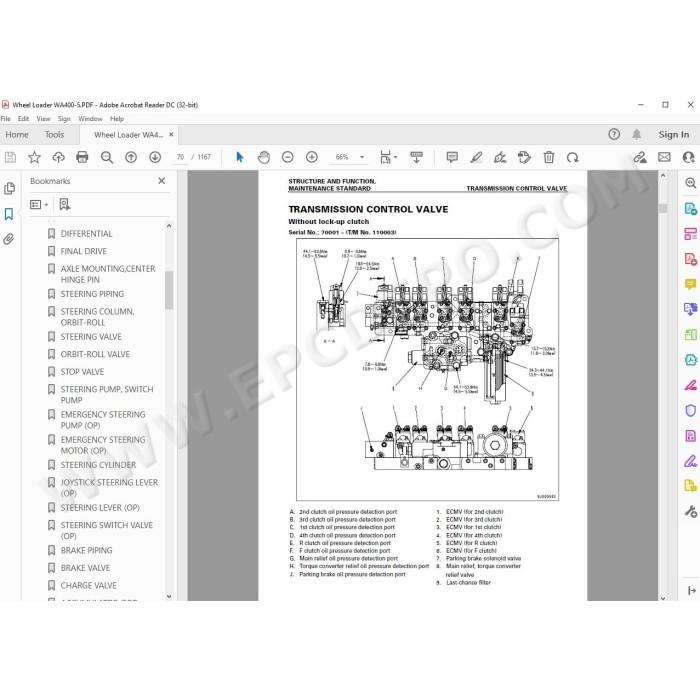Screen dimensions: 700x700
Task: Add document to starred files
Action: click(x=34, y=157)
